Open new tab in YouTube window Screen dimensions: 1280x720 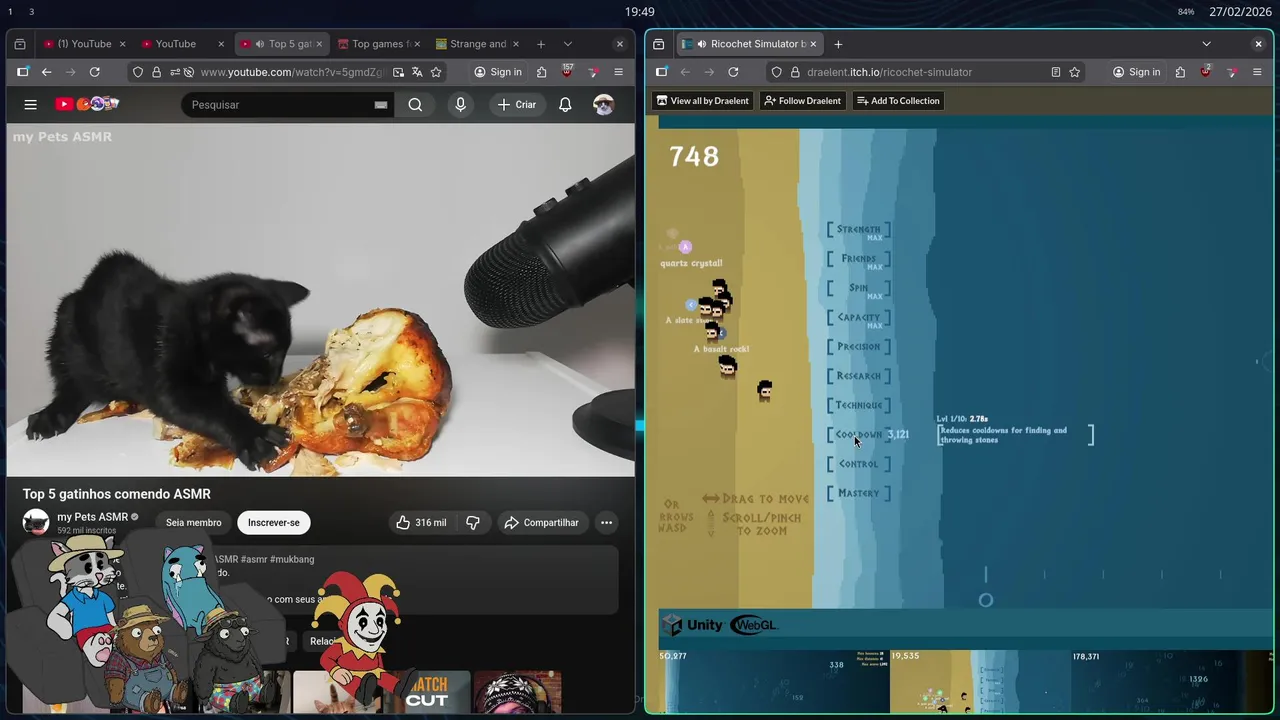tap(541, 44)
